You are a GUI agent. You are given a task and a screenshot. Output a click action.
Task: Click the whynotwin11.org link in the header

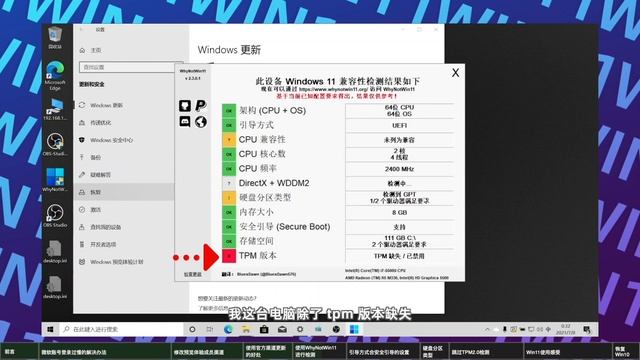333,89
